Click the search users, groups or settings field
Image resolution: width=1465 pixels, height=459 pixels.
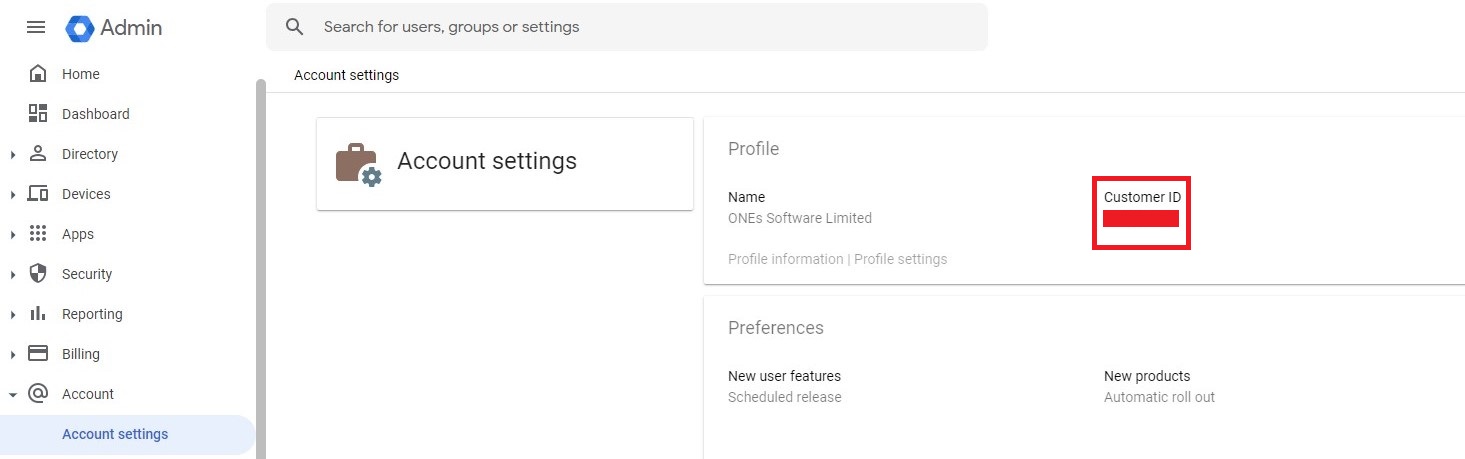point(640,27)
